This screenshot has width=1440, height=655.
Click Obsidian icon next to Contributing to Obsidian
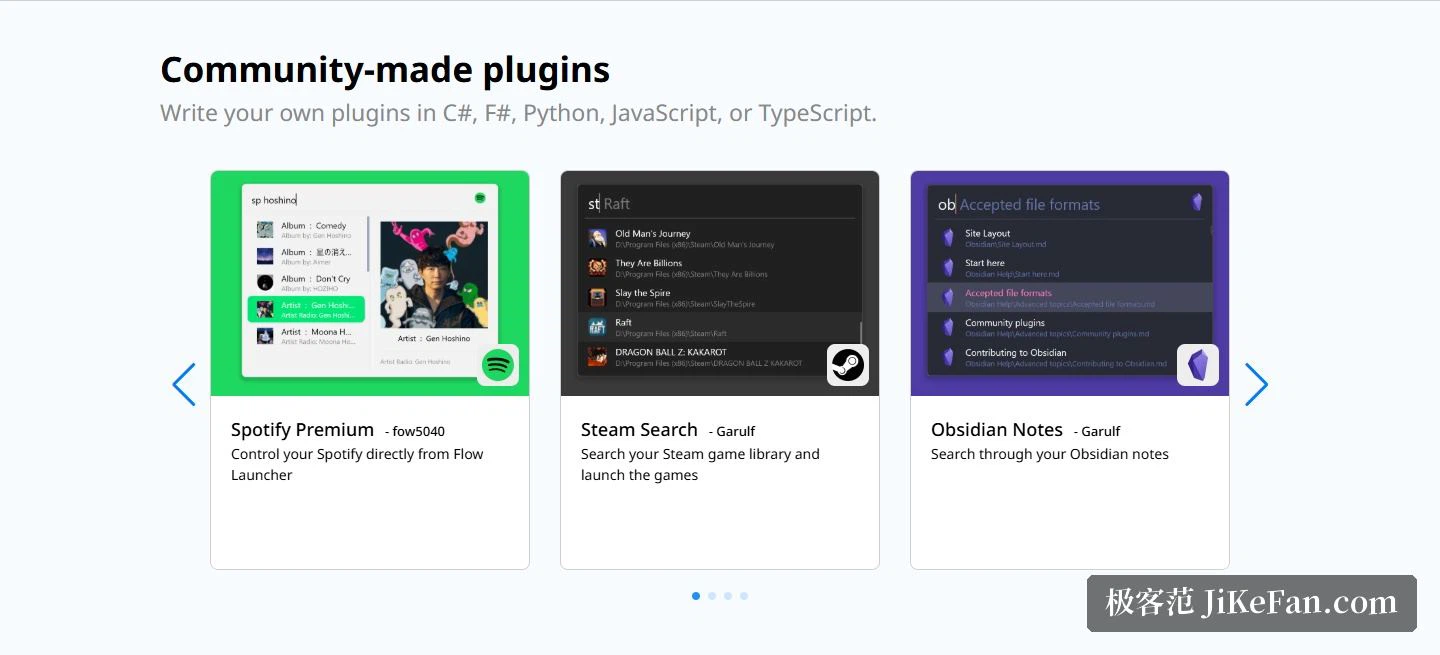tap(948, 357)
